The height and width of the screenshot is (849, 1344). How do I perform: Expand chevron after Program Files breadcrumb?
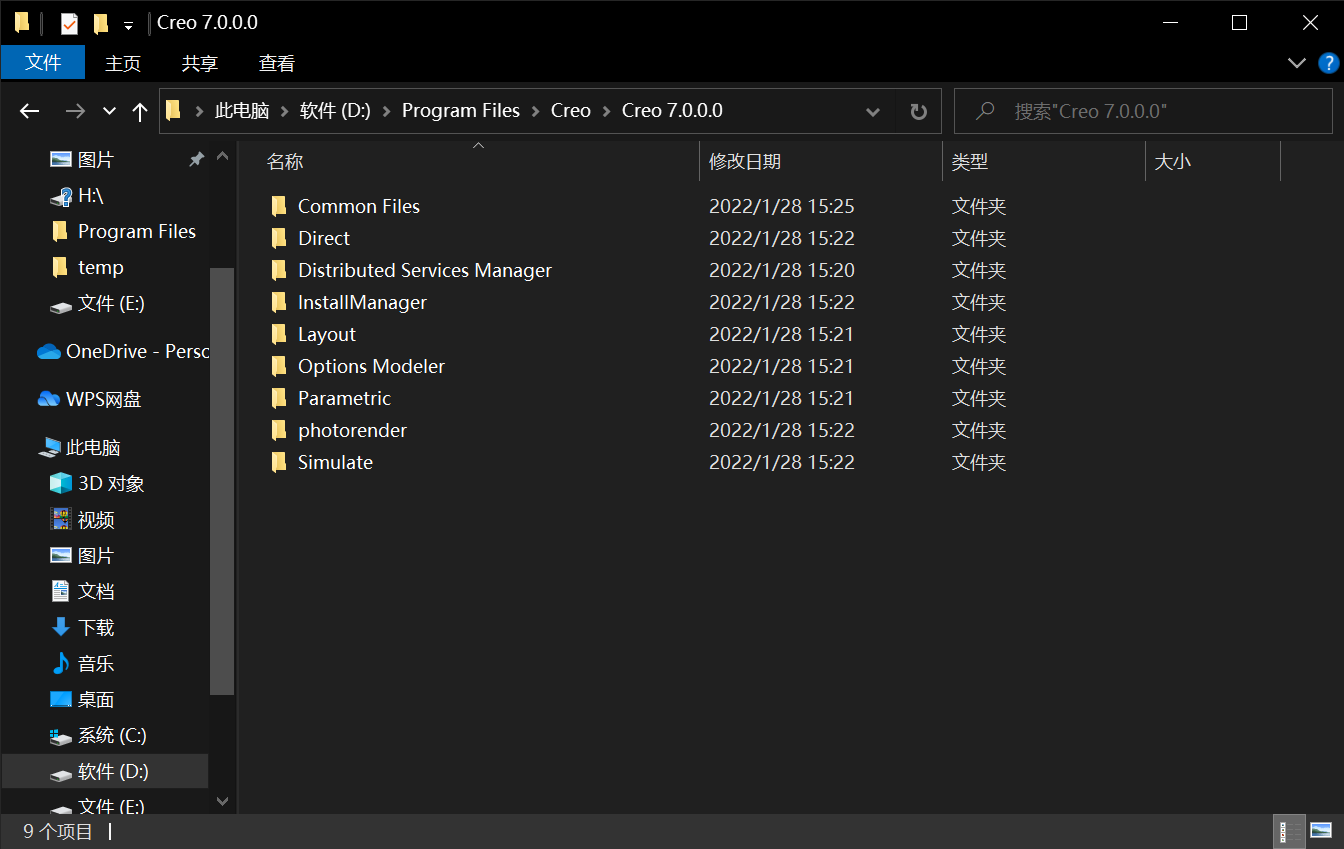tap(536, 111)
